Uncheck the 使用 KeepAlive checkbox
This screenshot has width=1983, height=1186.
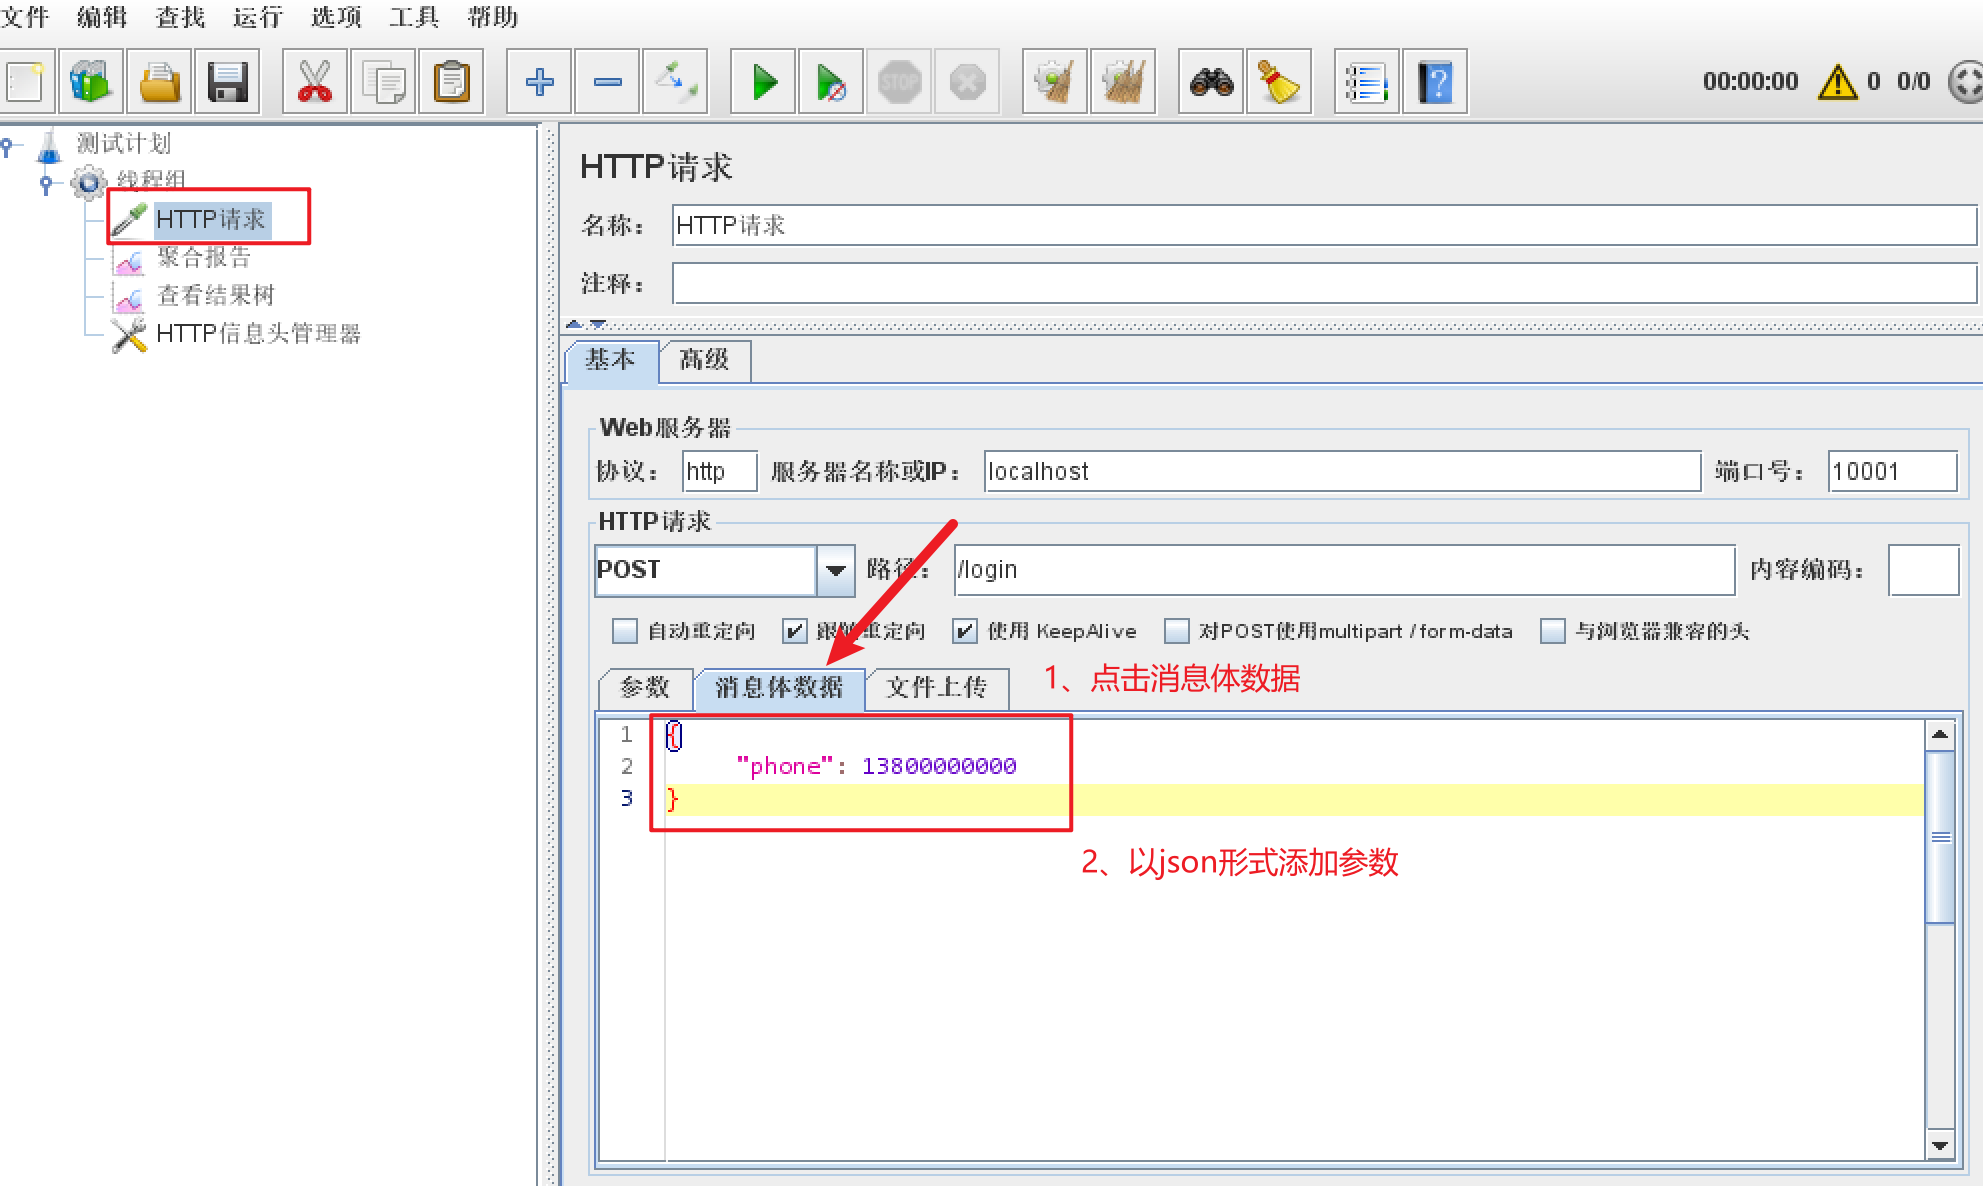pos(964,631)
